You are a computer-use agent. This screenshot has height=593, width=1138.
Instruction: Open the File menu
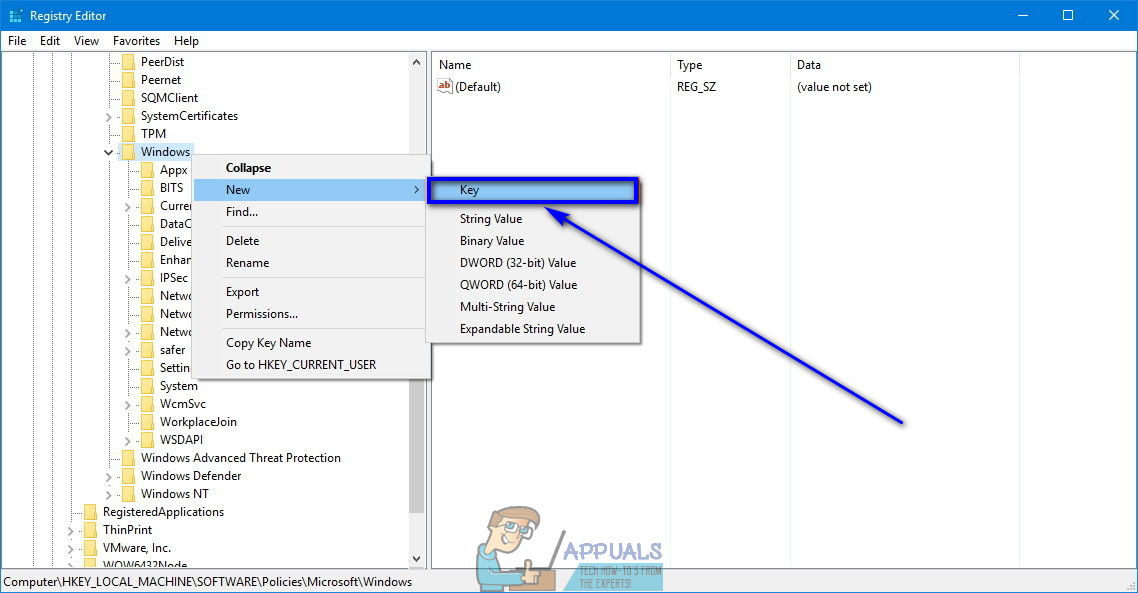point(17,41)
